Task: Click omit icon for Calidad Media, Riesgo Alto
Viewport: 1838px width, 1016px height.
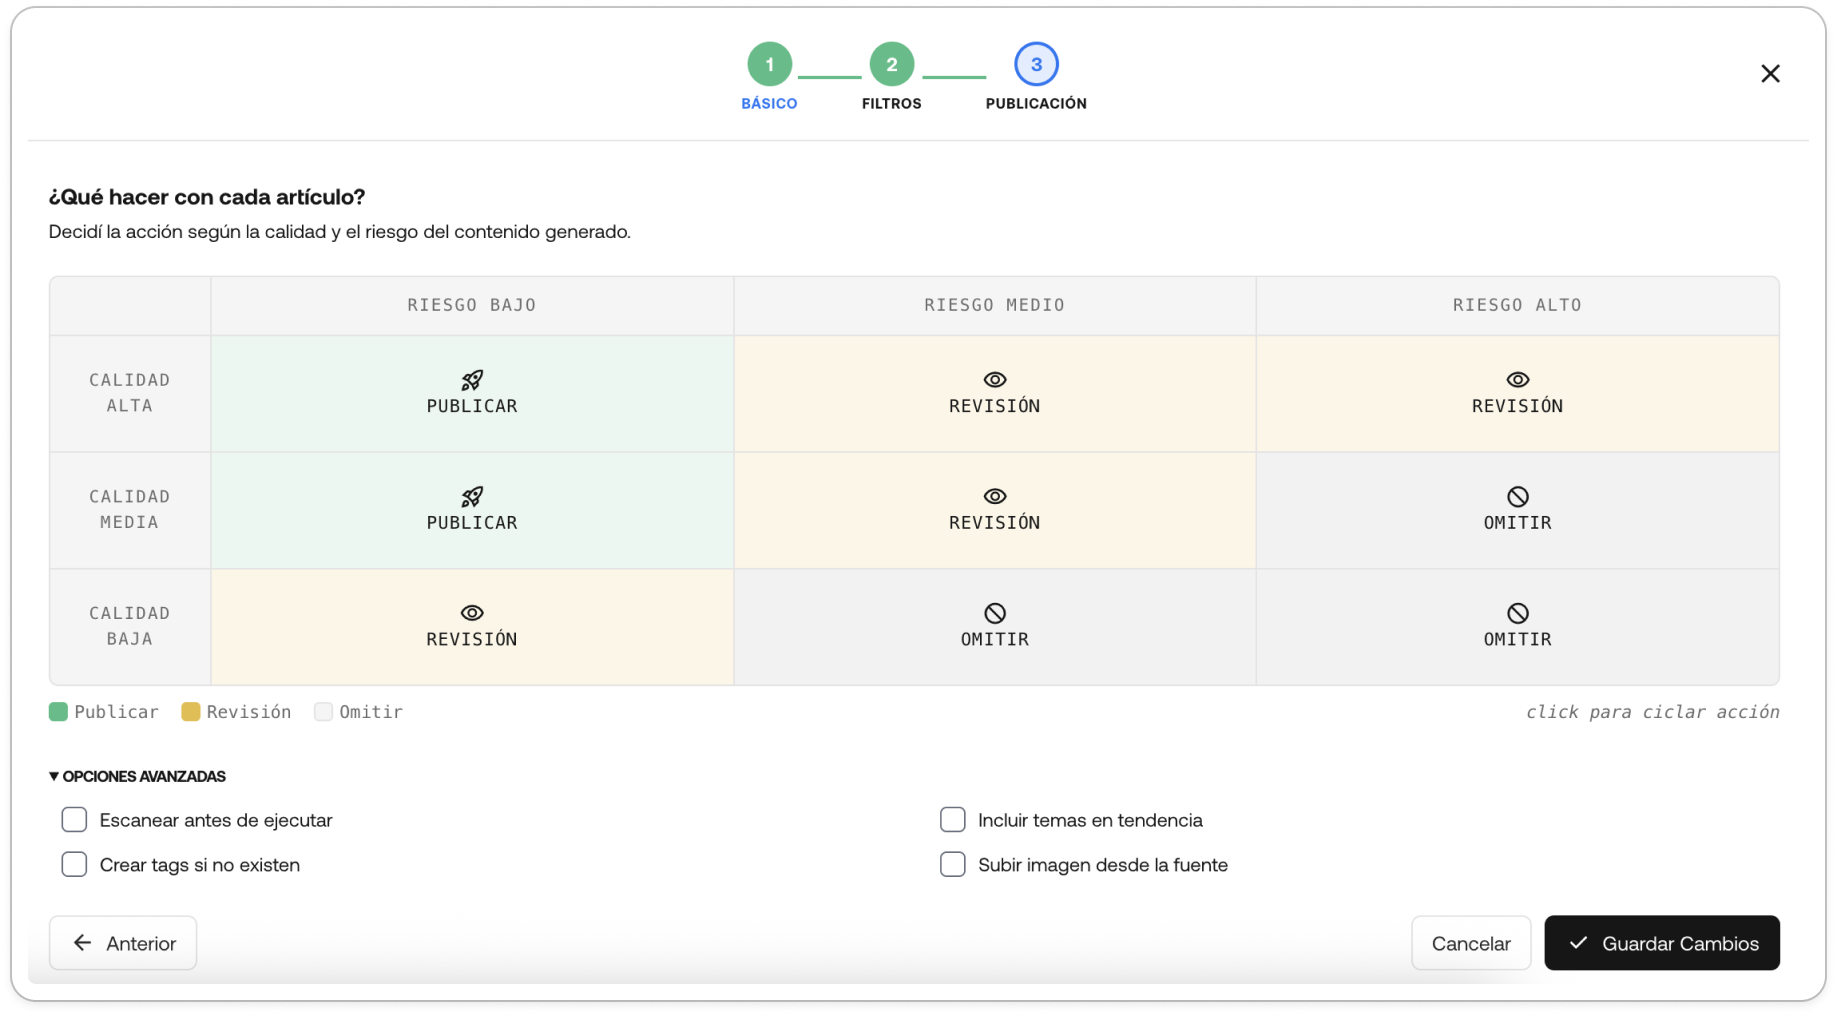Action: [1517, 497]
